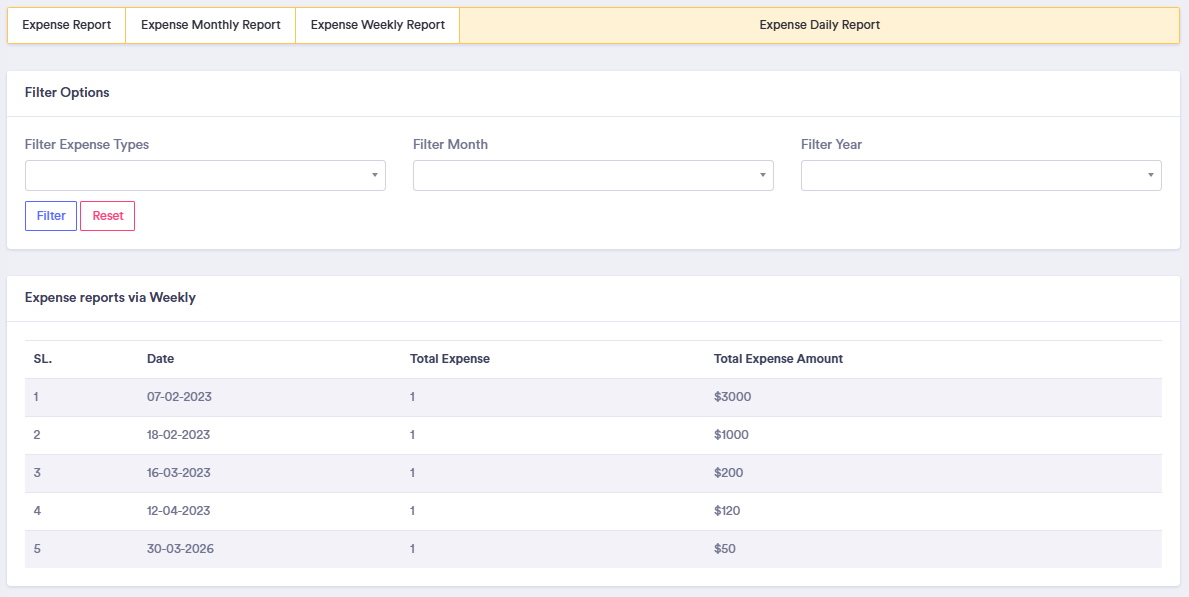The image size is (1189, 597).
Task: Select the Expense Daily Report tab
Action: click(x=819, y=25)
